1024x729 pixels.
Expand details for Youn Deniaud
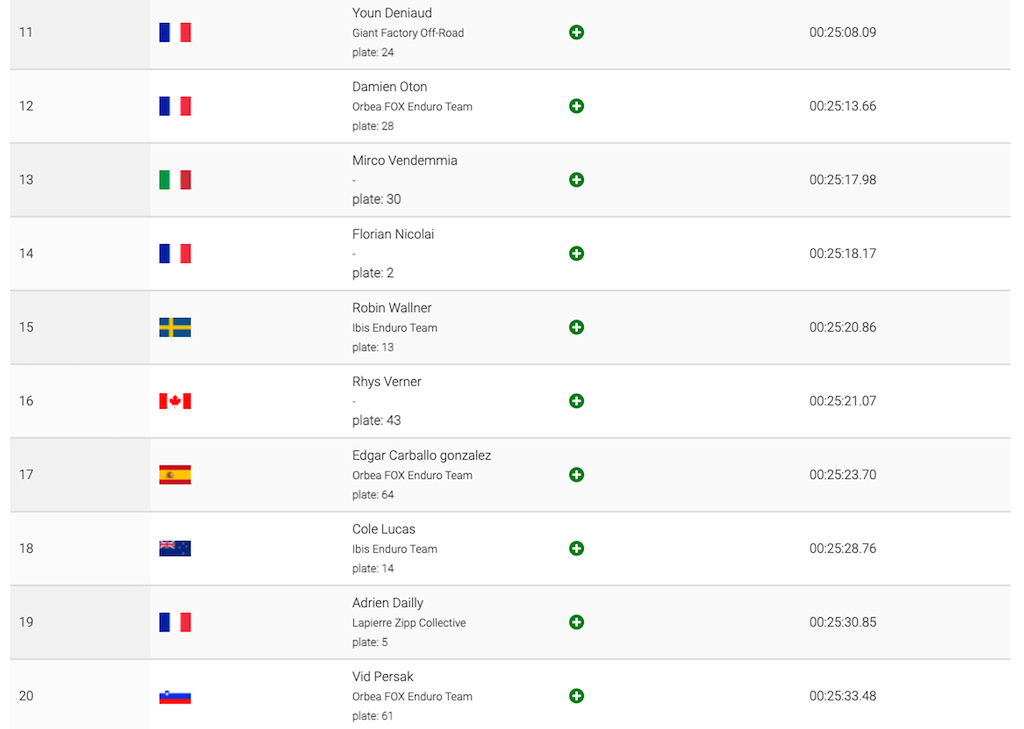pos(576,32)
